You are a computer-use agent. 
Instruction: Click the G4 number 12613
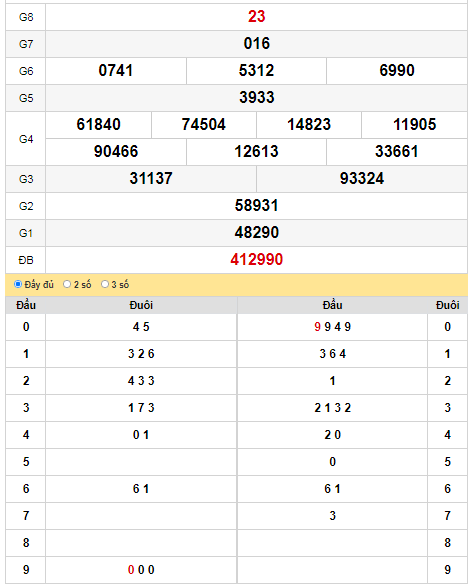257,151
